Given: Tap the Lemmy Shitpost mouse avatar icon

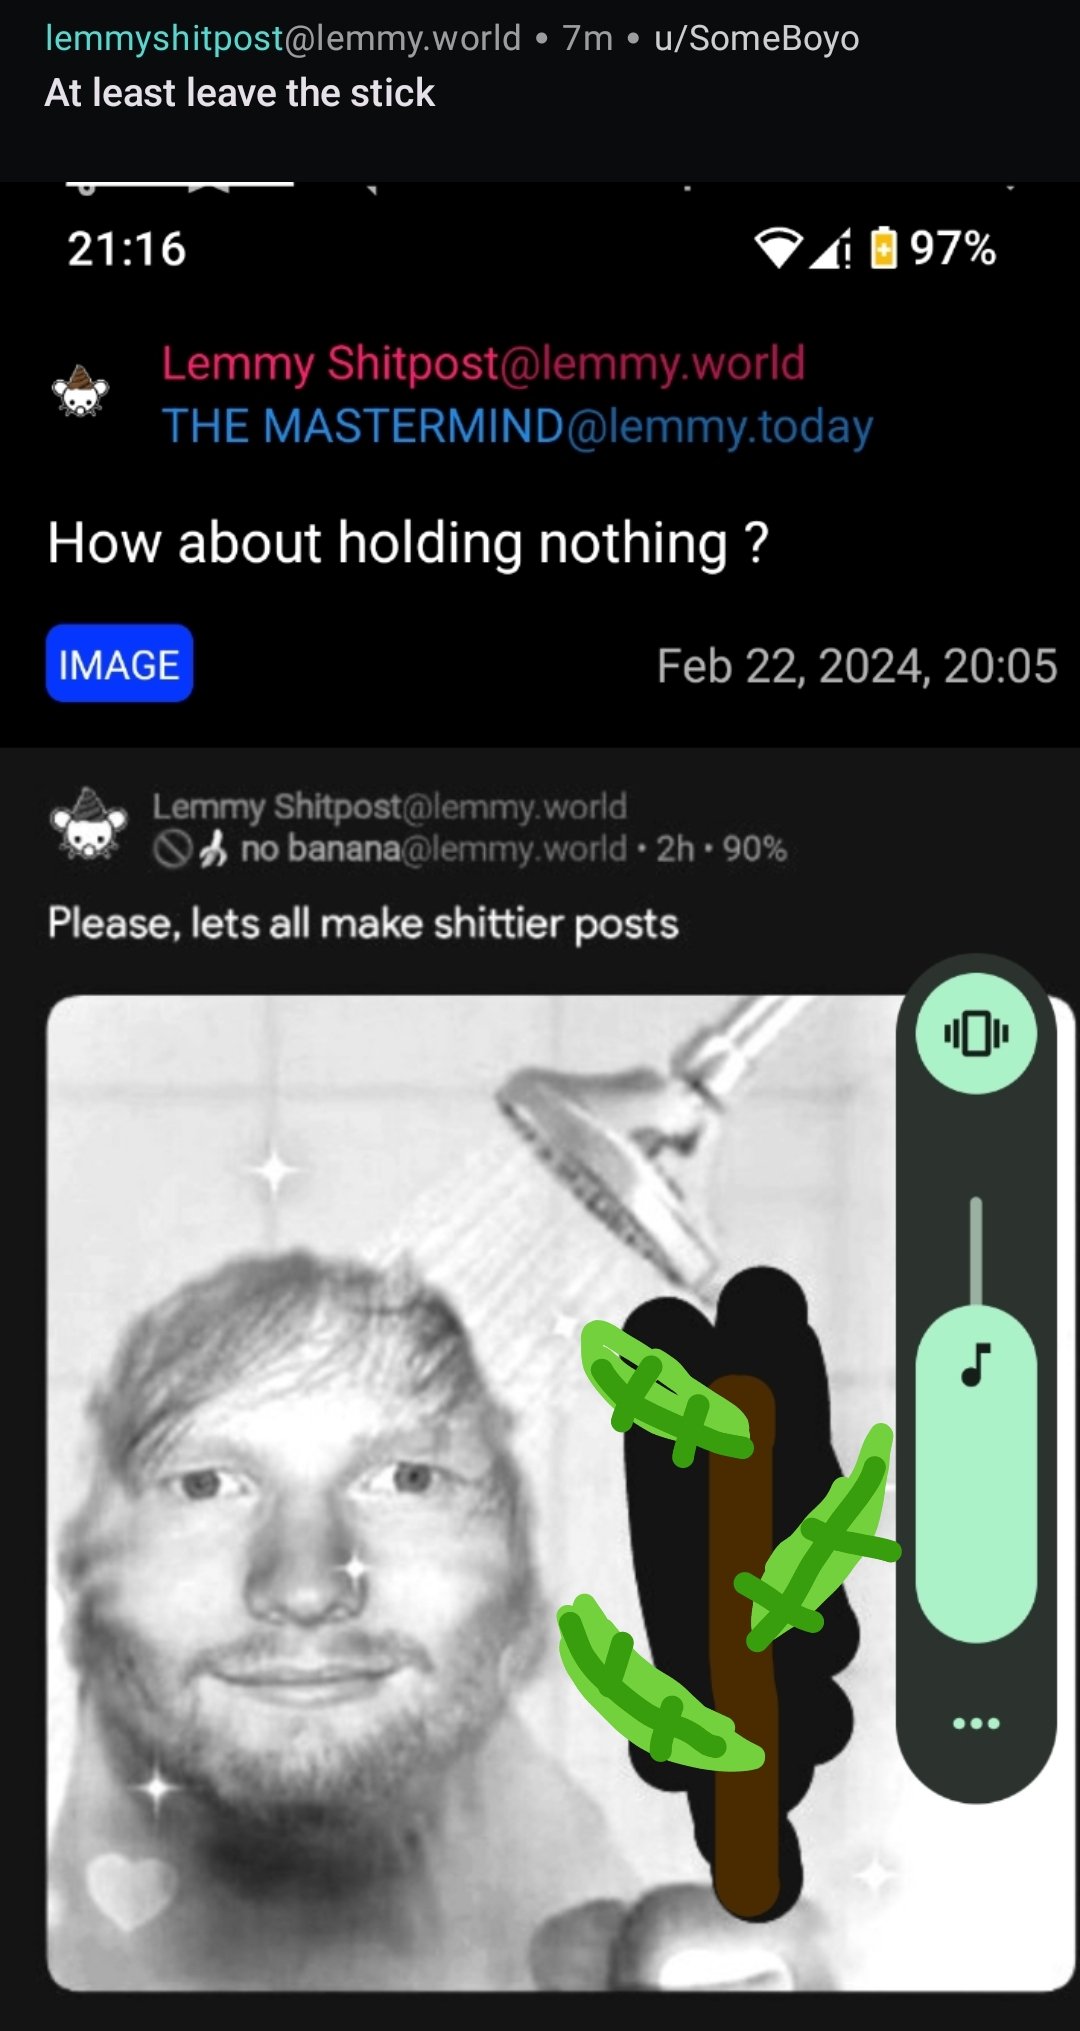Looking at the screenshot, I should [x=81, y=393].
